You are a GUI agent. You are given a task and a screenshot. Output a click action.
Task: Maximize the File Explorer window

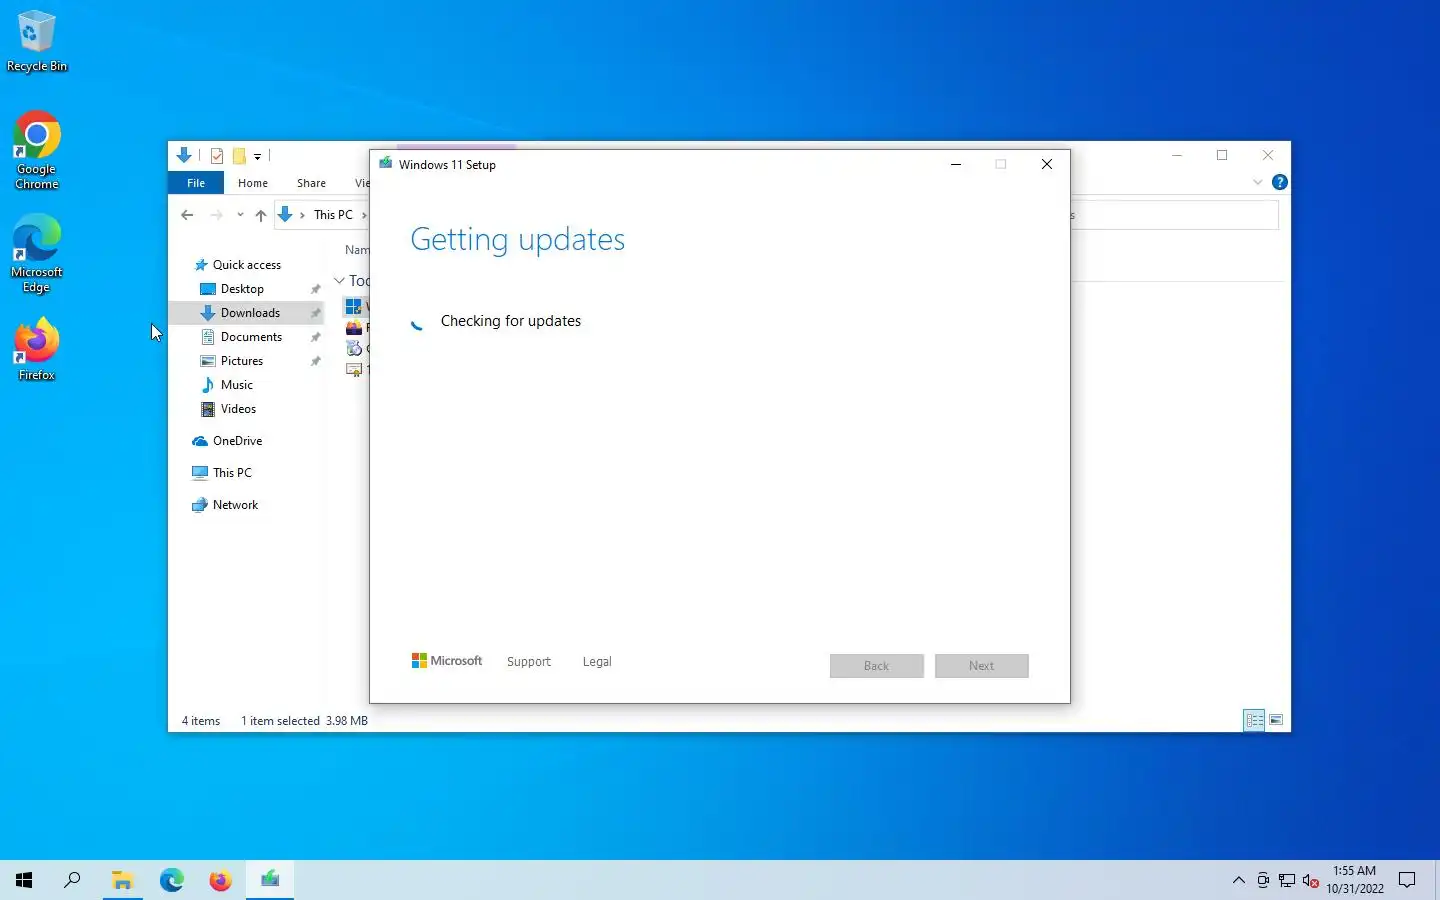pos(1222,155)
